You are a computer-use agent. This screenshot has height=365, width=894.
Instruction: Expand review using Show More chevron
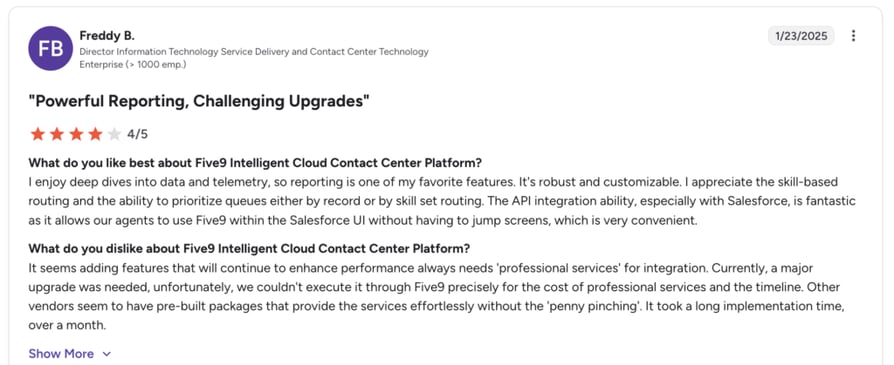click(107, 354)
